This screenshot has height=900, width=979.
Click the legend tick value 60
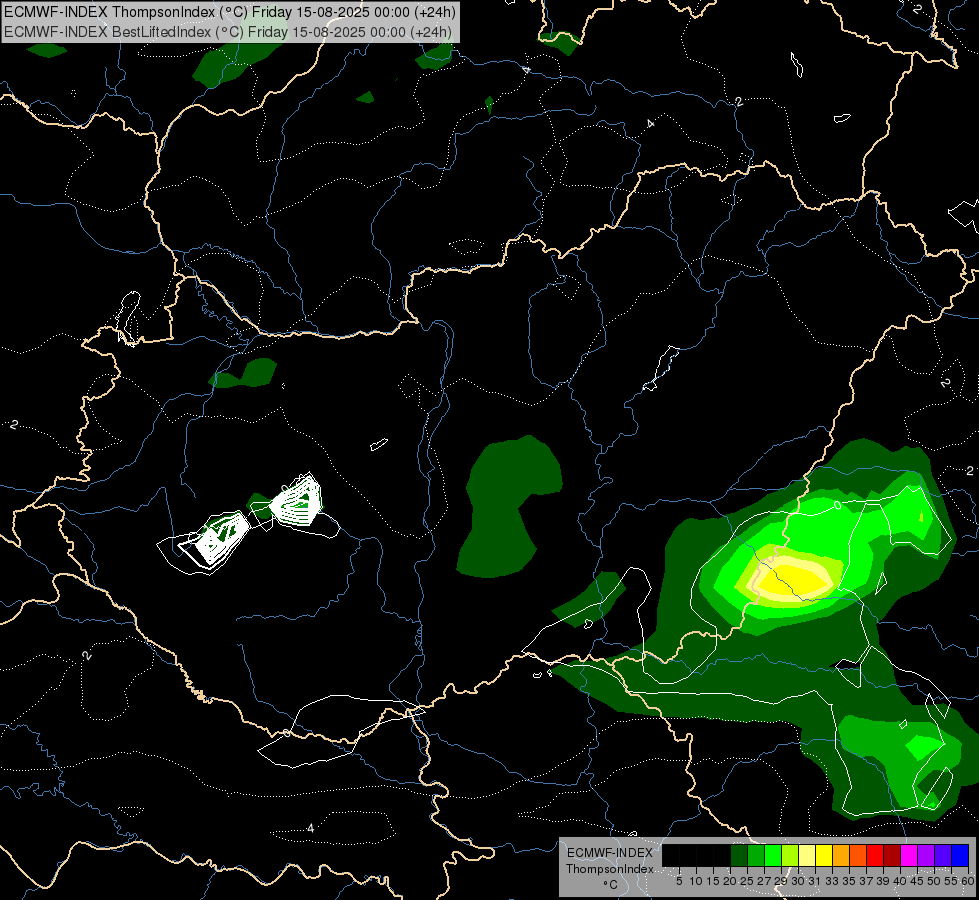[x=968, y=881]
